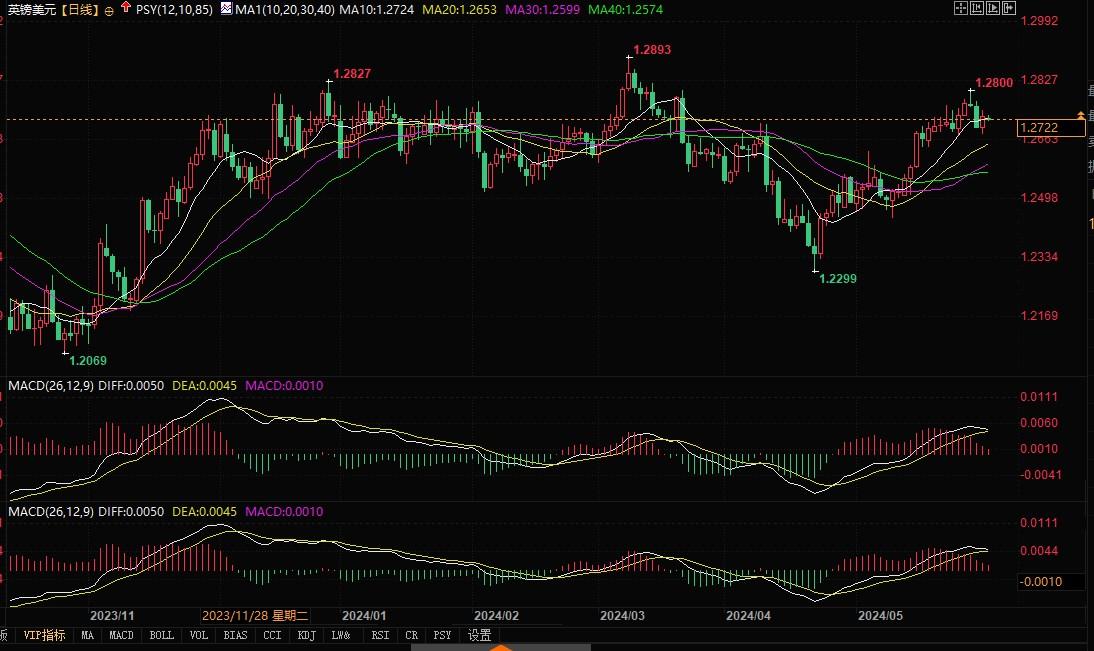Select the add-indicator-pane chart icon
Viewport: 1094px width, 651px height.
point(977,7)
